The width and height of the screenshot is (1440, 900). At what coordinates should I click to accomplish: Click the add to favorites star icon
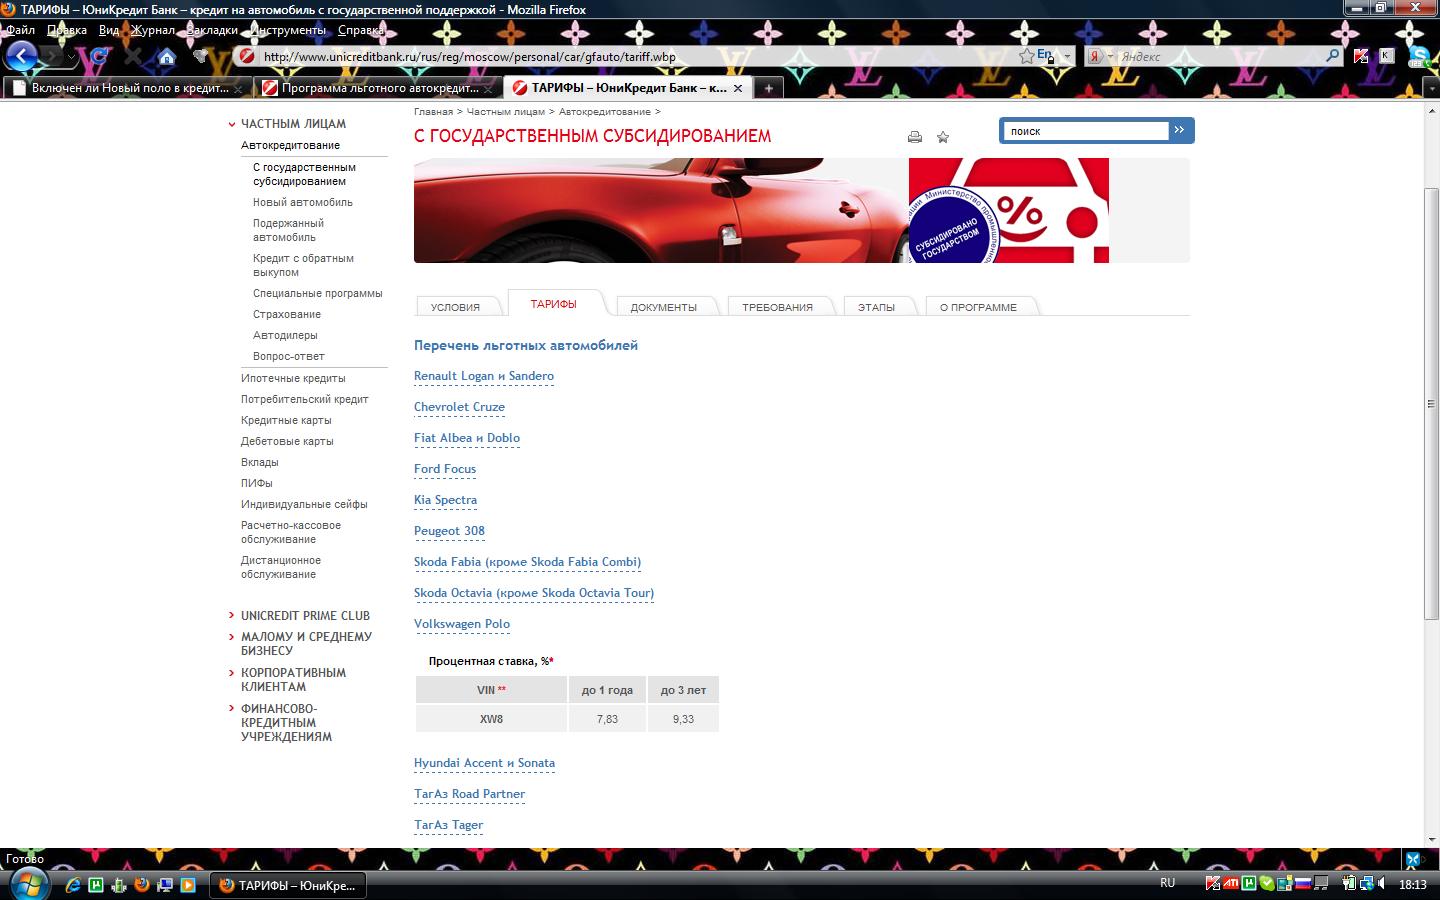(x=942, y=137)
